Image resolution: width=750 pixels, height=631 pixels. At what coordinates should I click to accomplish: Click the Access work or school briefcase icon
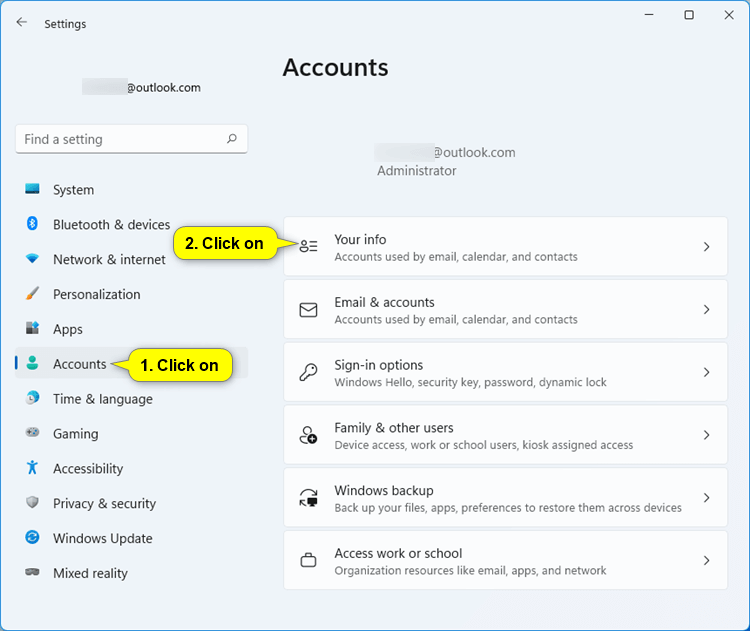(309, 560)
